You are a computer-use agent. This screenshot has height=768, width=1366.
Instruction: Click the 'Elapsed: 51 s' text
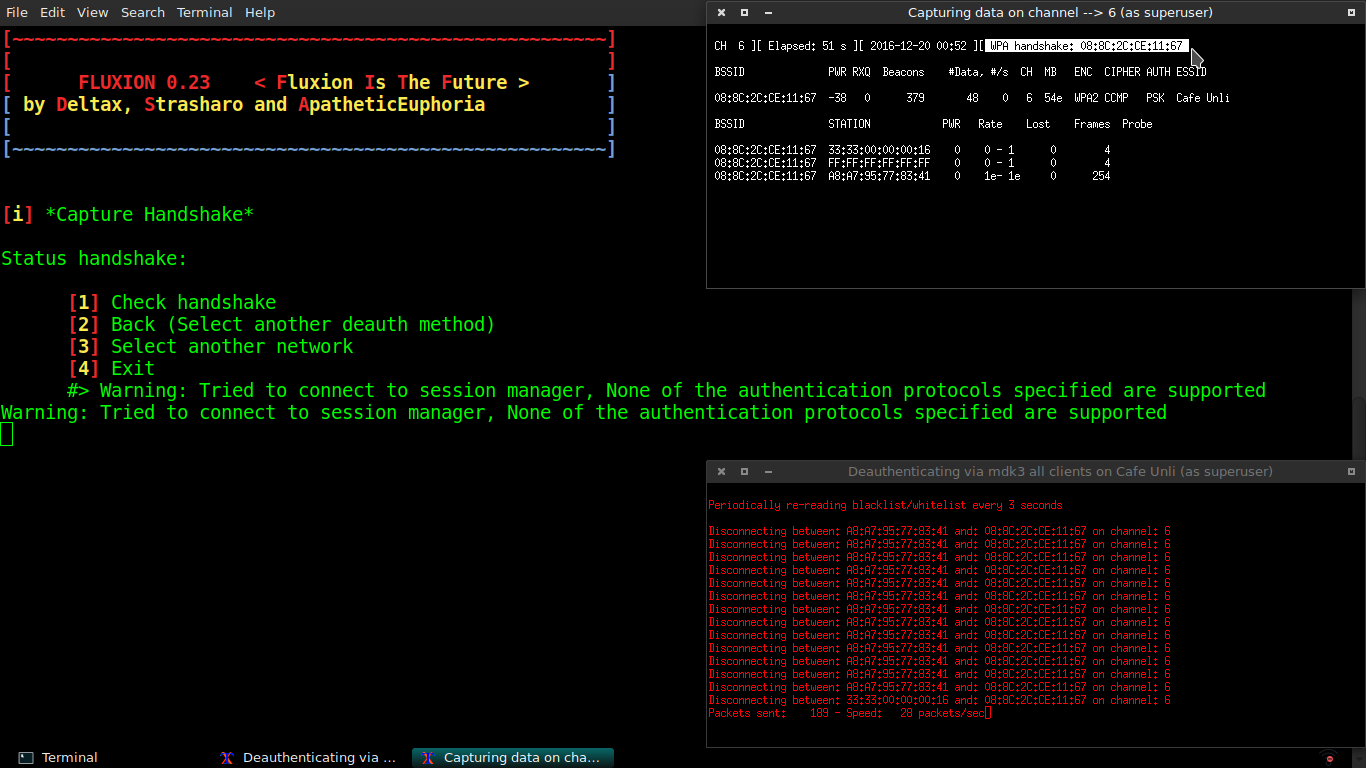point(807,46)
